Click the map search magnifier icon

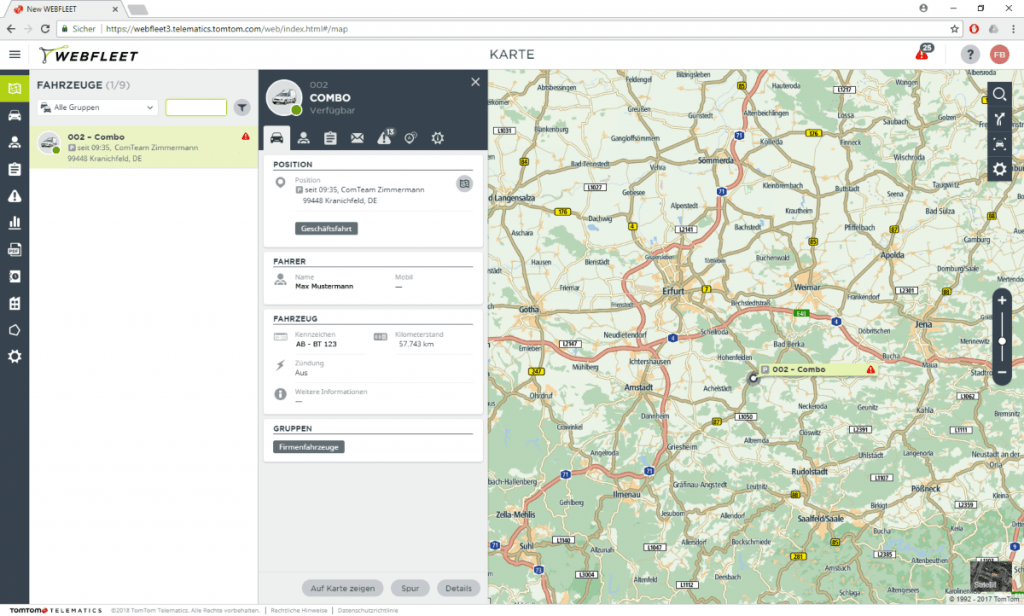click(1000, 95)
